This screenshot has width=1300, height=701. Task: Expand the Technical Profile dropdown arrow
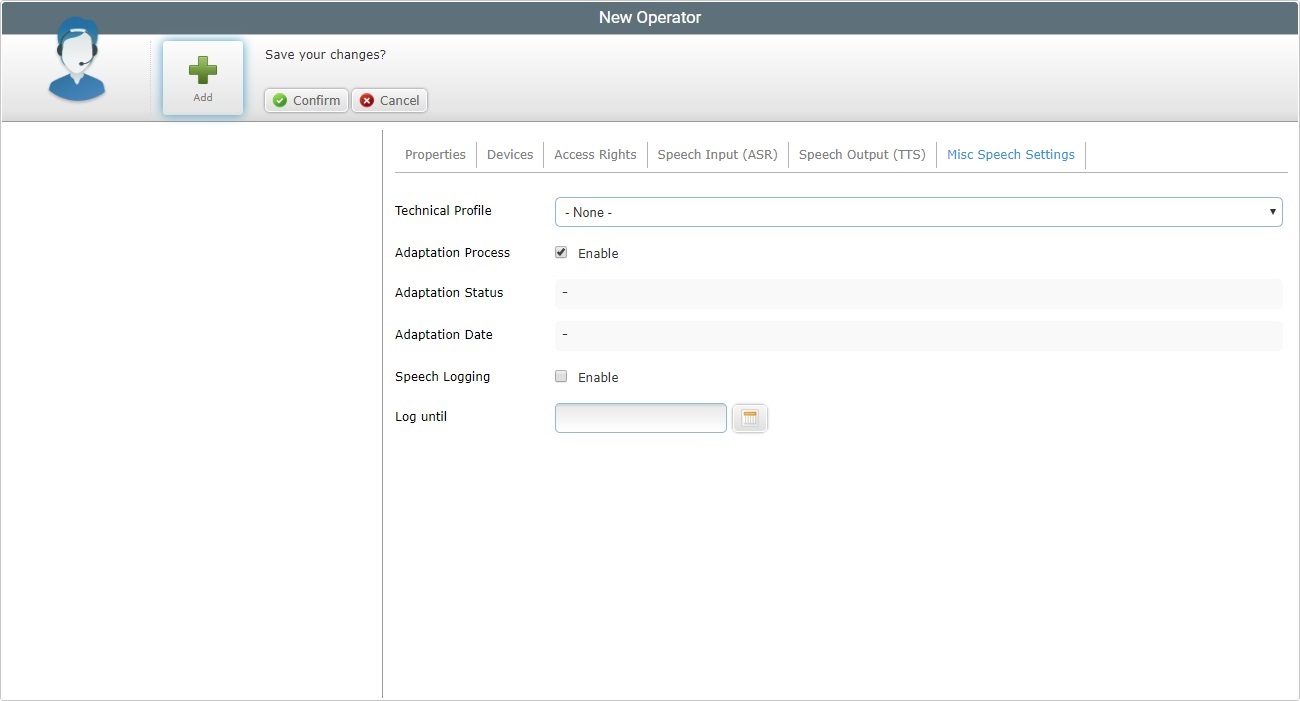[x=1272, y=212]
